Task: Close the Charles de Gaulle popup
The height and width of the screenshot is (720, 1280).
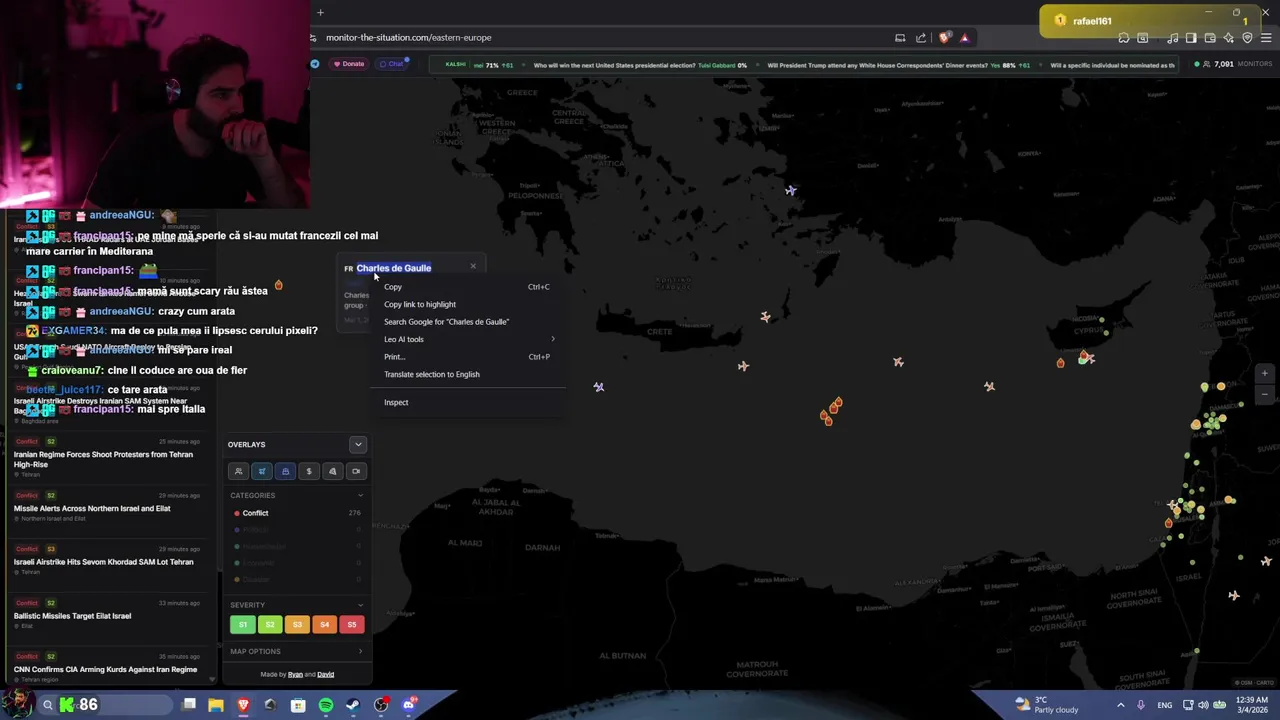Action: coord(473,266)
